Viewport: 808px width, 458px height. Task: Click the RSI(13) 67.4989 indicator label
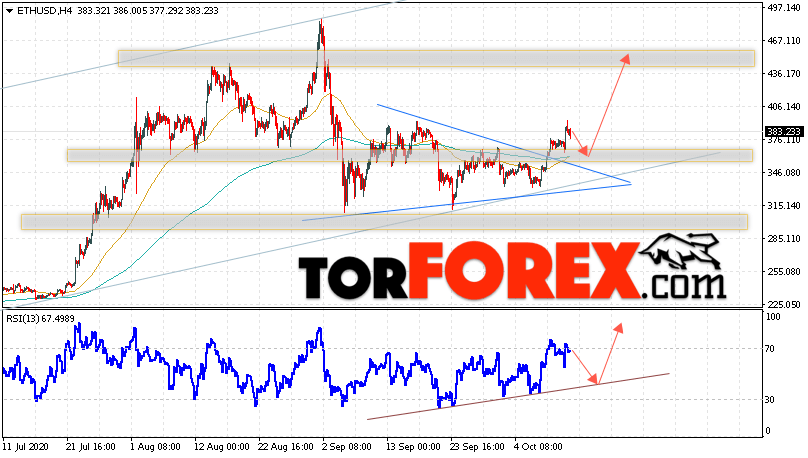40,319
